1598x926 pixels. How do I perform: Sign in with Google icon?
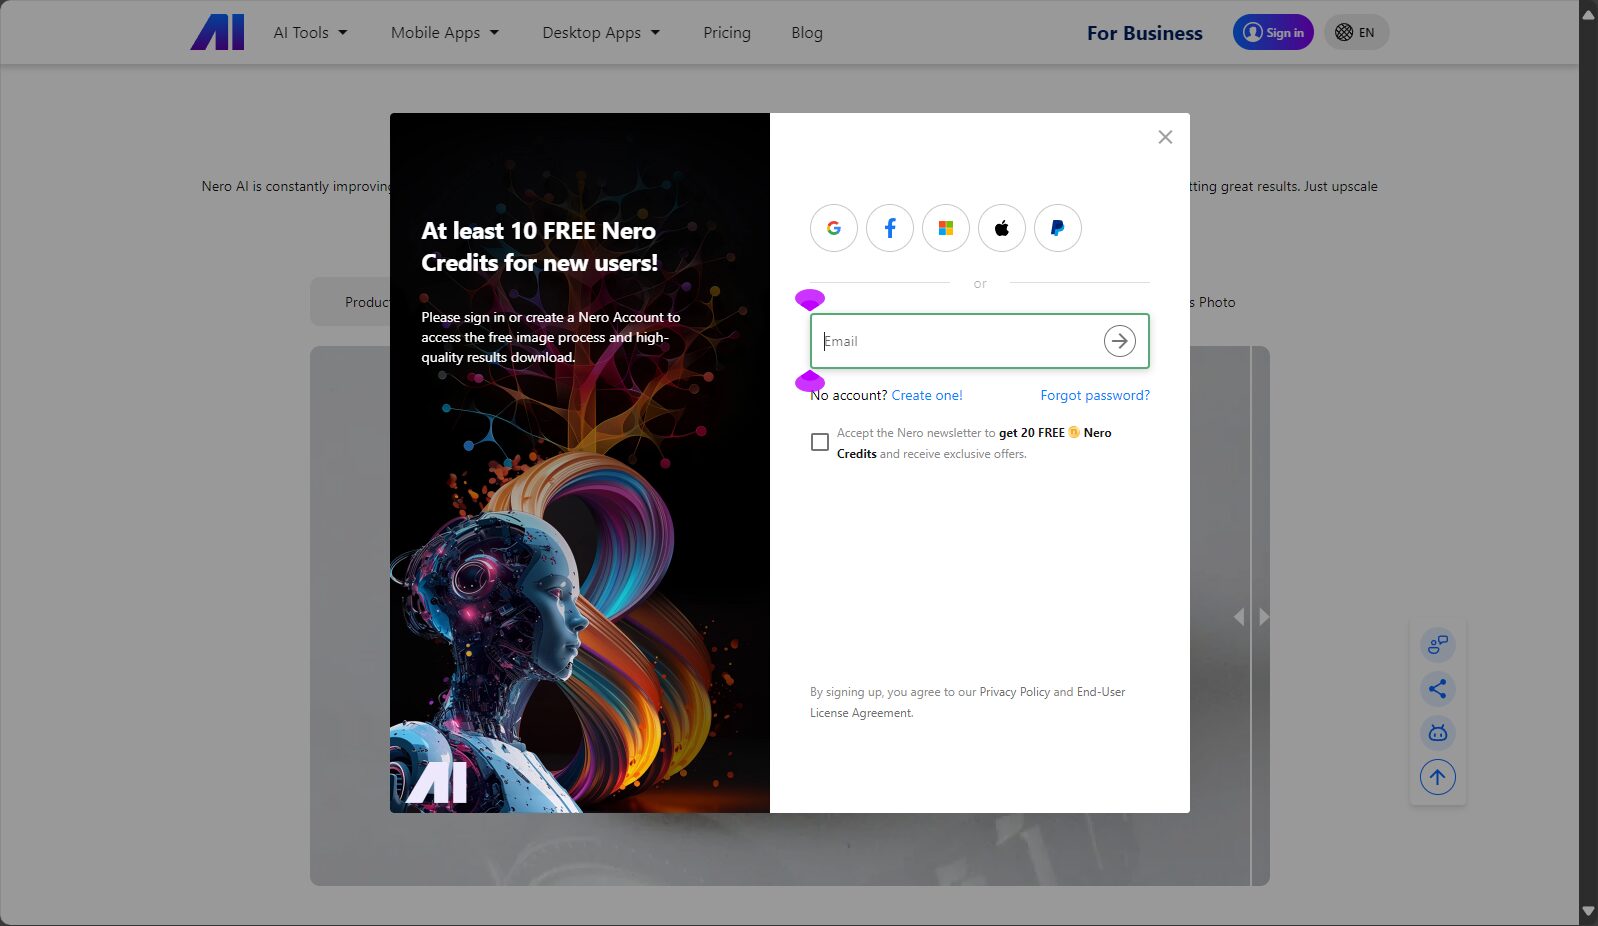[x=834, y=228]
